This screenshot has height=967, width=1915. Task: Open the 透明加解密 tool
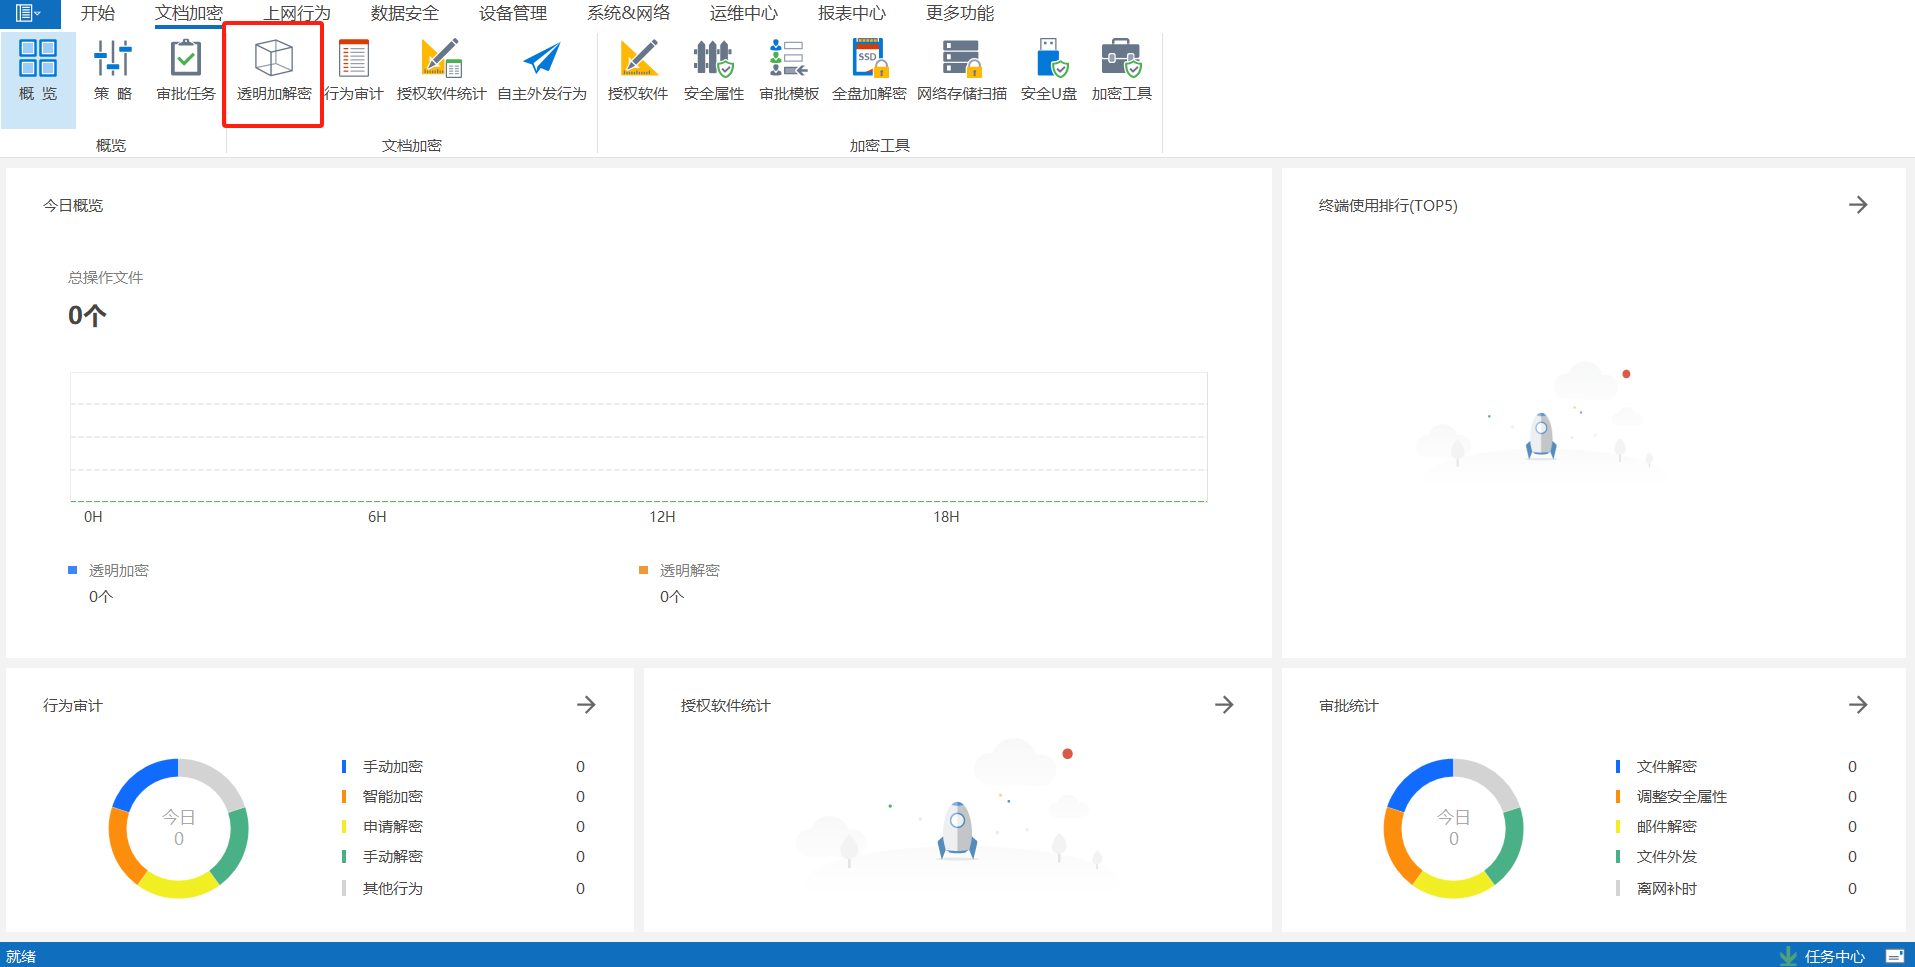(x=273, y=71)
